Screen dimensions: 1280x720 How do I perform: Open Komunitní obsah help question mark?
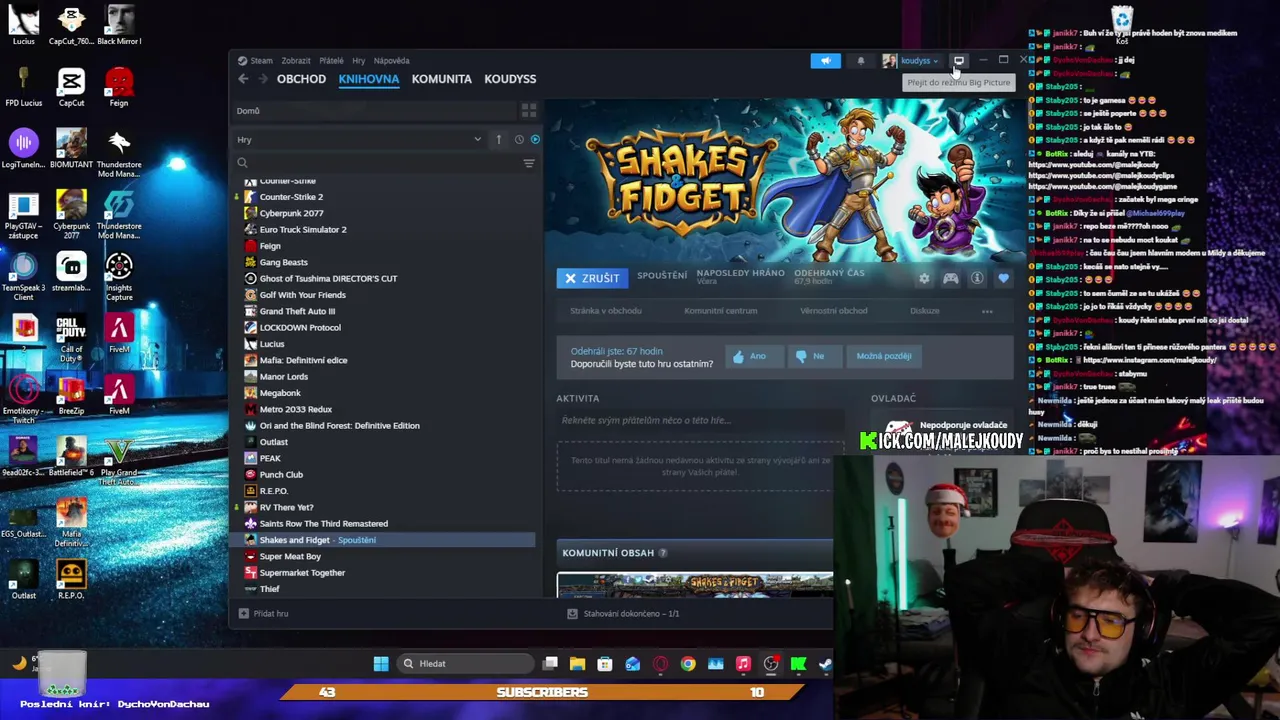(x=662, y=553)
